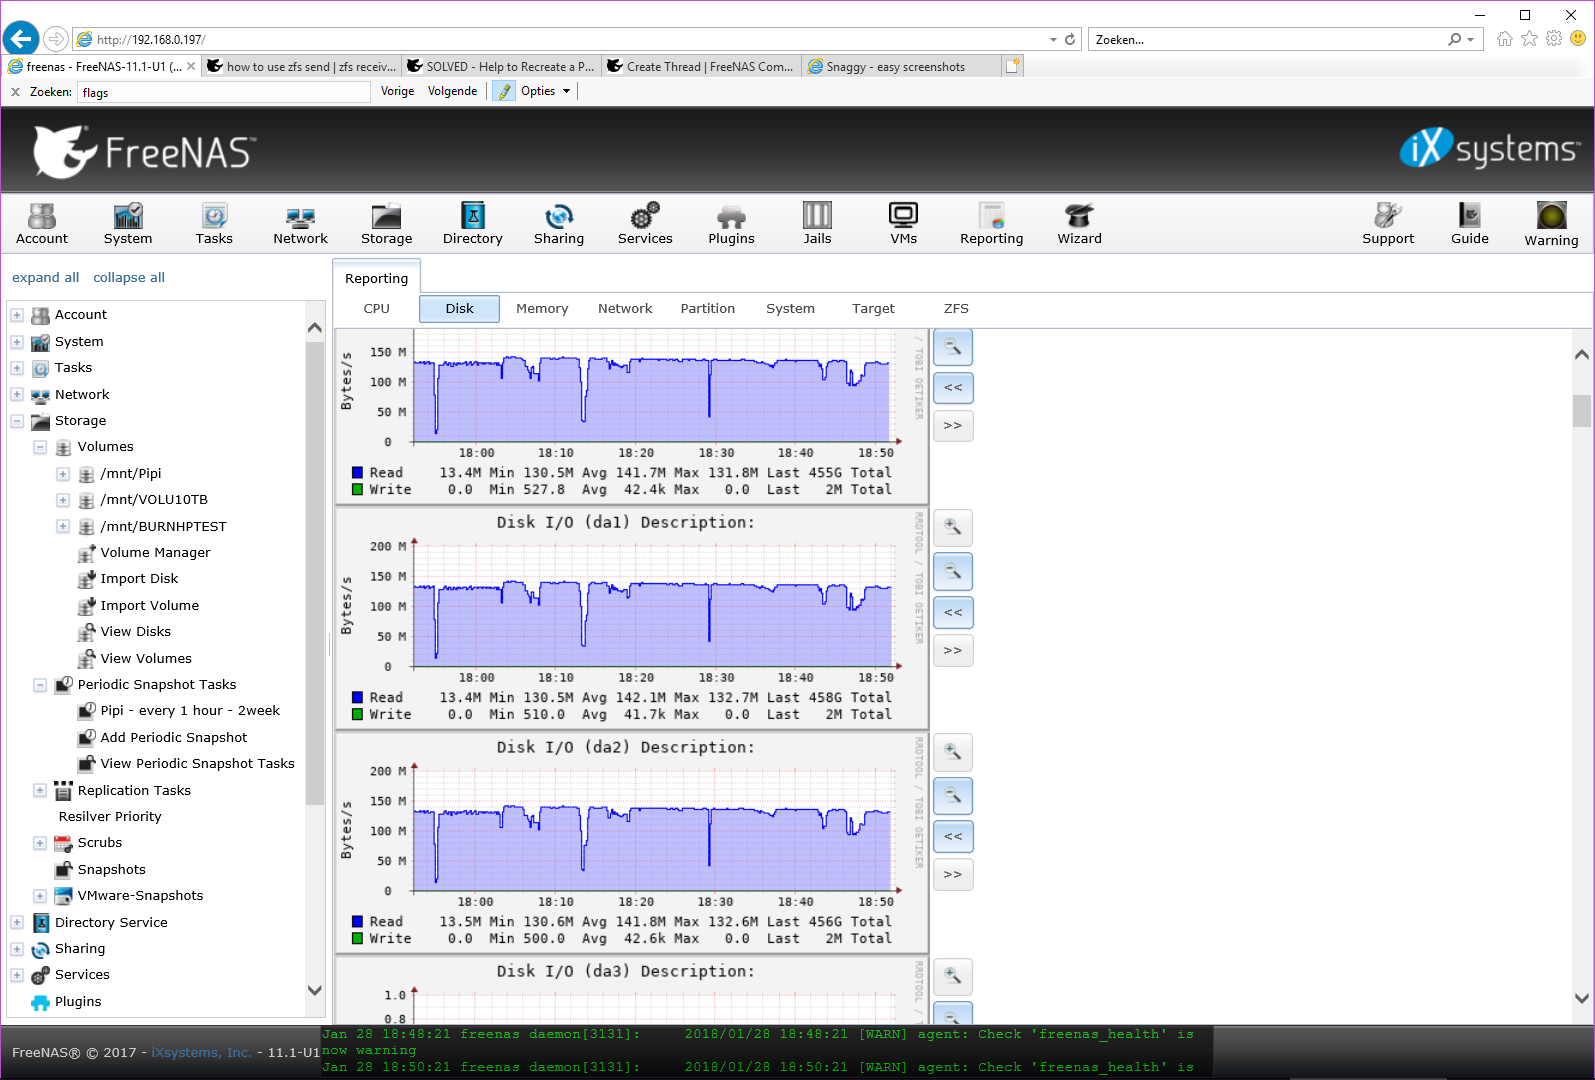Click the tree panel scroll-down arrow
This screenshot has height=1080, width=1595.
315,991
